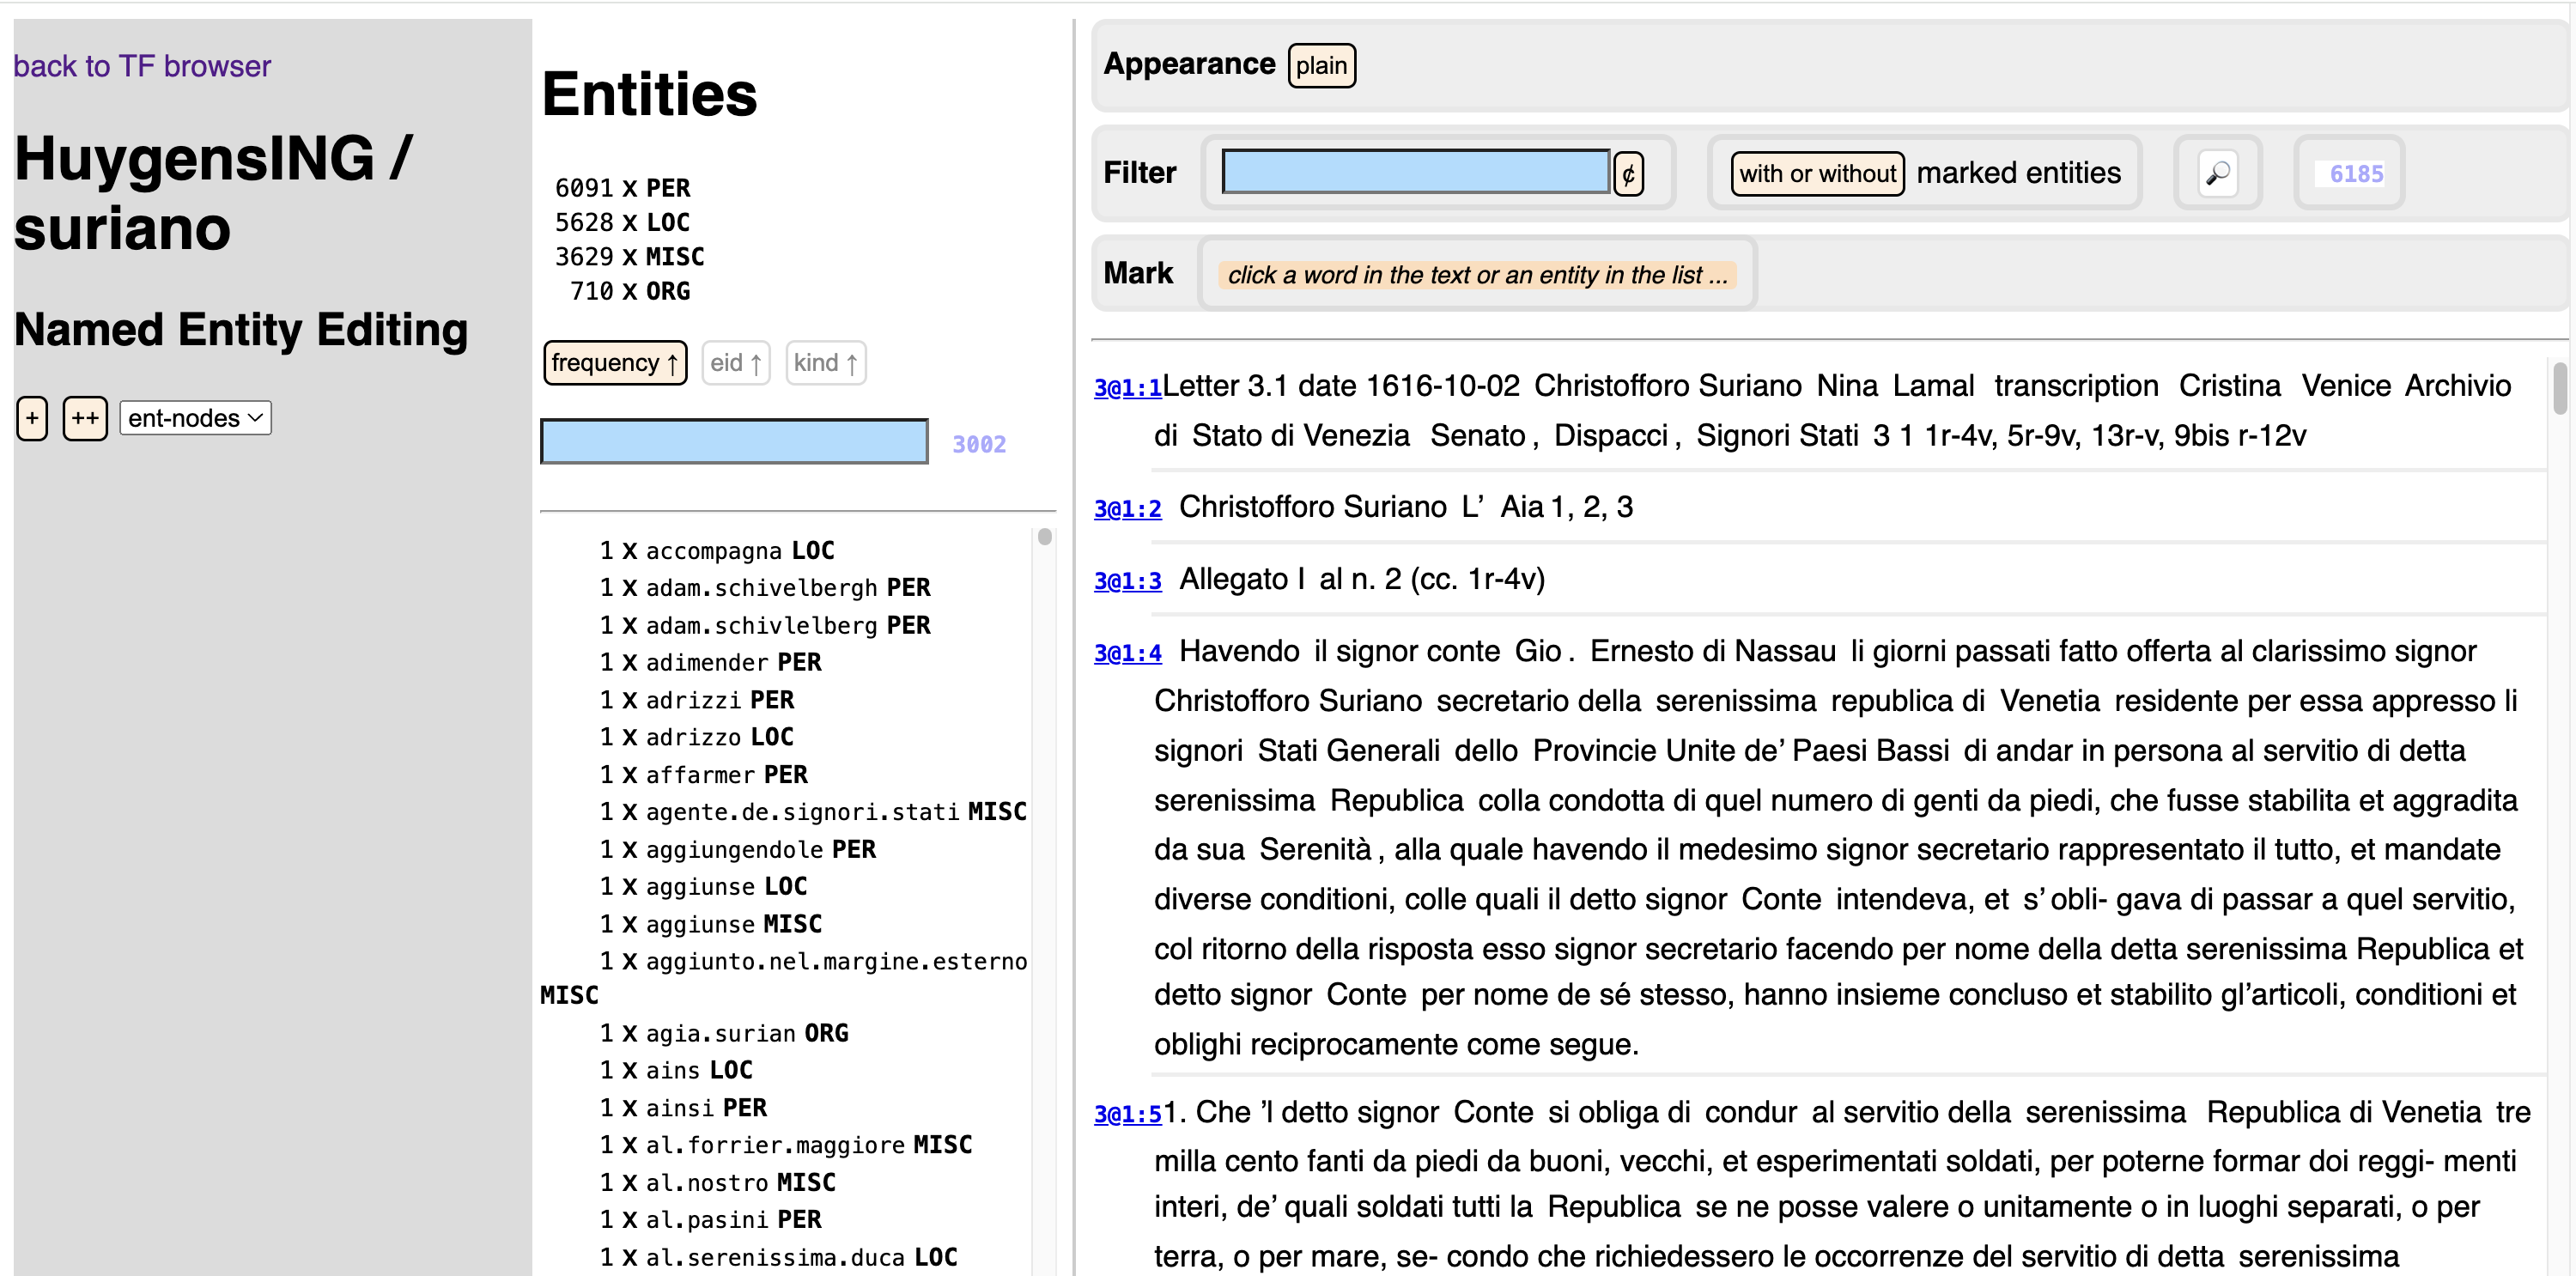The width and height of the screenshot is (2576, 1276).
Task: Click the word 'Nassau' in the text
Action: tap(1785, 651)
